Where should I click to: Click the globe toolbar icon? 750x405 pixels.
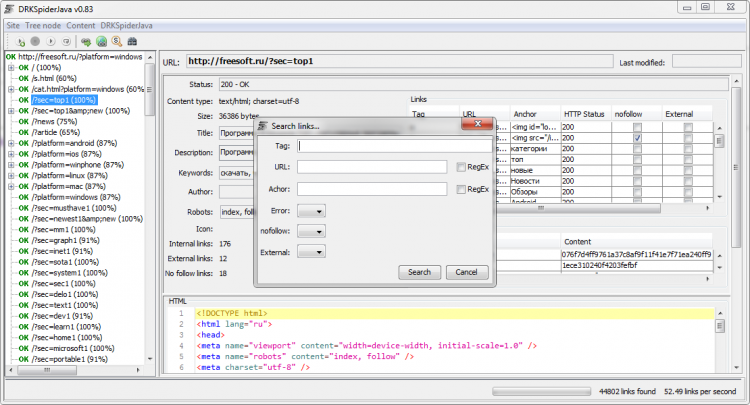coord(101,41)
